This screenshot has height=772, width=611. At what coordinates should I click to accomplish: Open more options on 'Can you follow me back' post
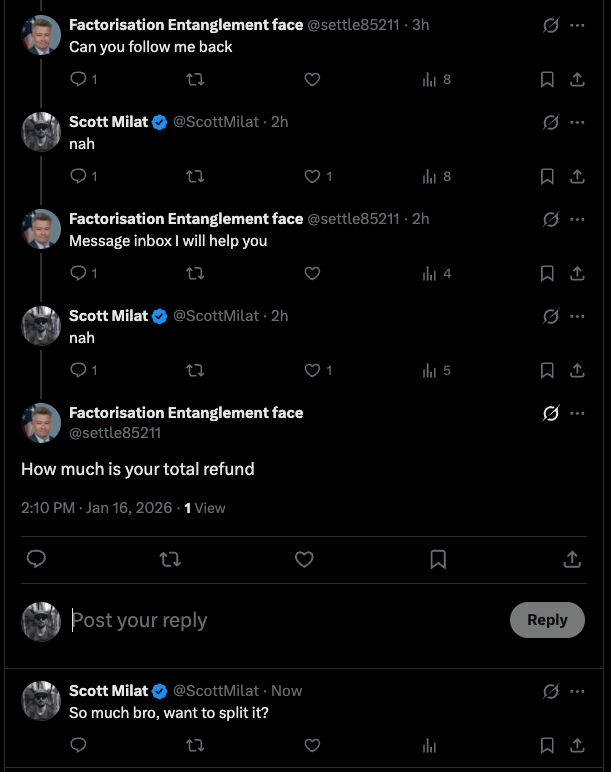(x=577, y=25)
